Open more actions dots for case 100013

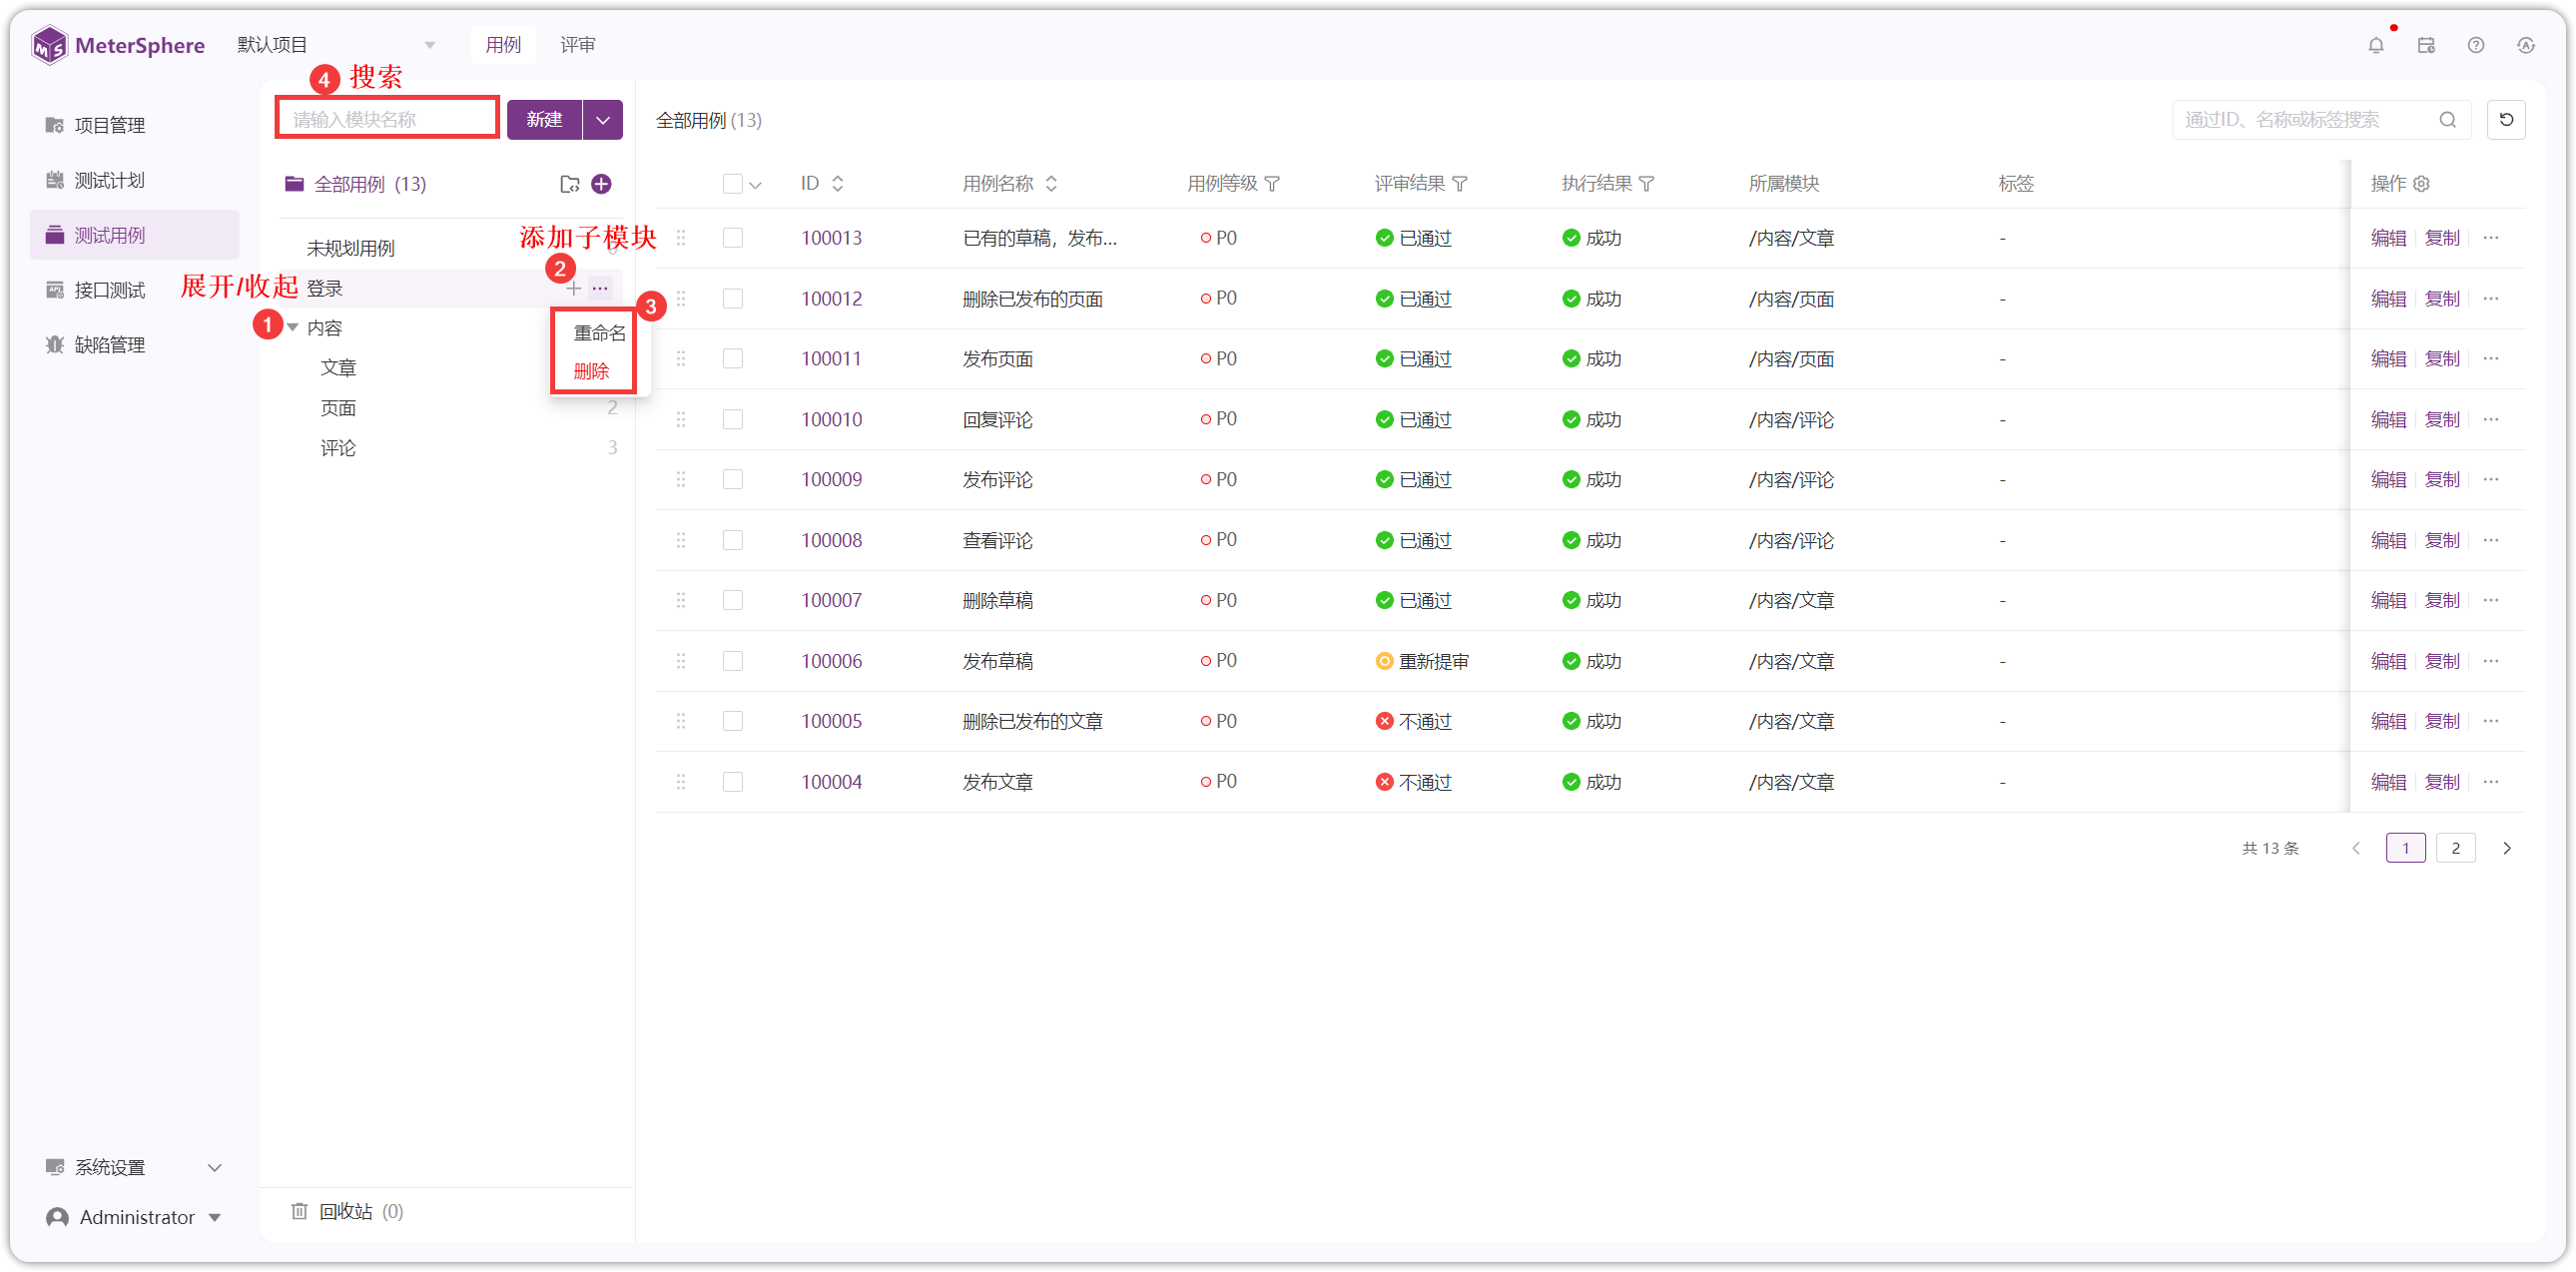pyautogui.click(x=2491, y=238)
